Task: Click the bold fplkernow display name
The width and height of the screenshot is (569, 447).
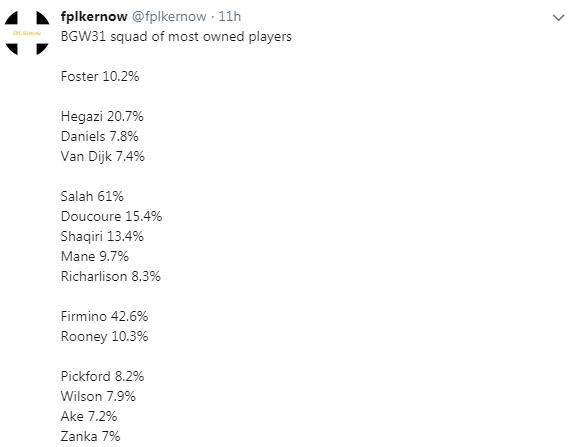Action: tap(94, 16)
